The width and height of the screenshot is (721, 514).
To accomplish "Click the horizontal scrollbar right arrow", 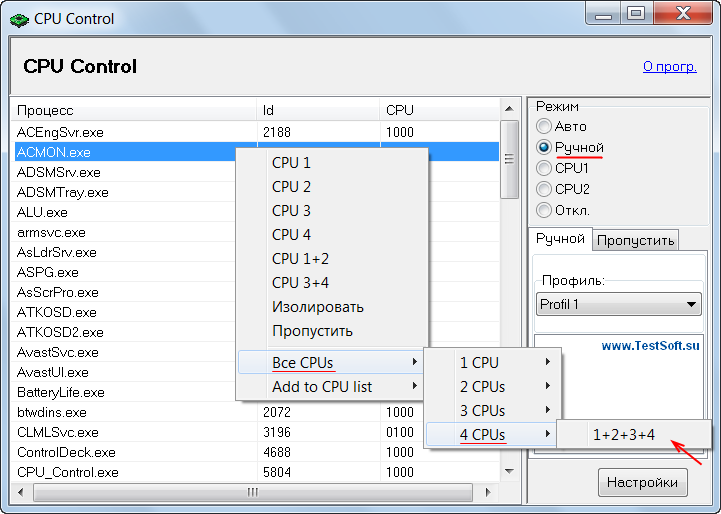I will pyautogui.click(x=493, y=493).
